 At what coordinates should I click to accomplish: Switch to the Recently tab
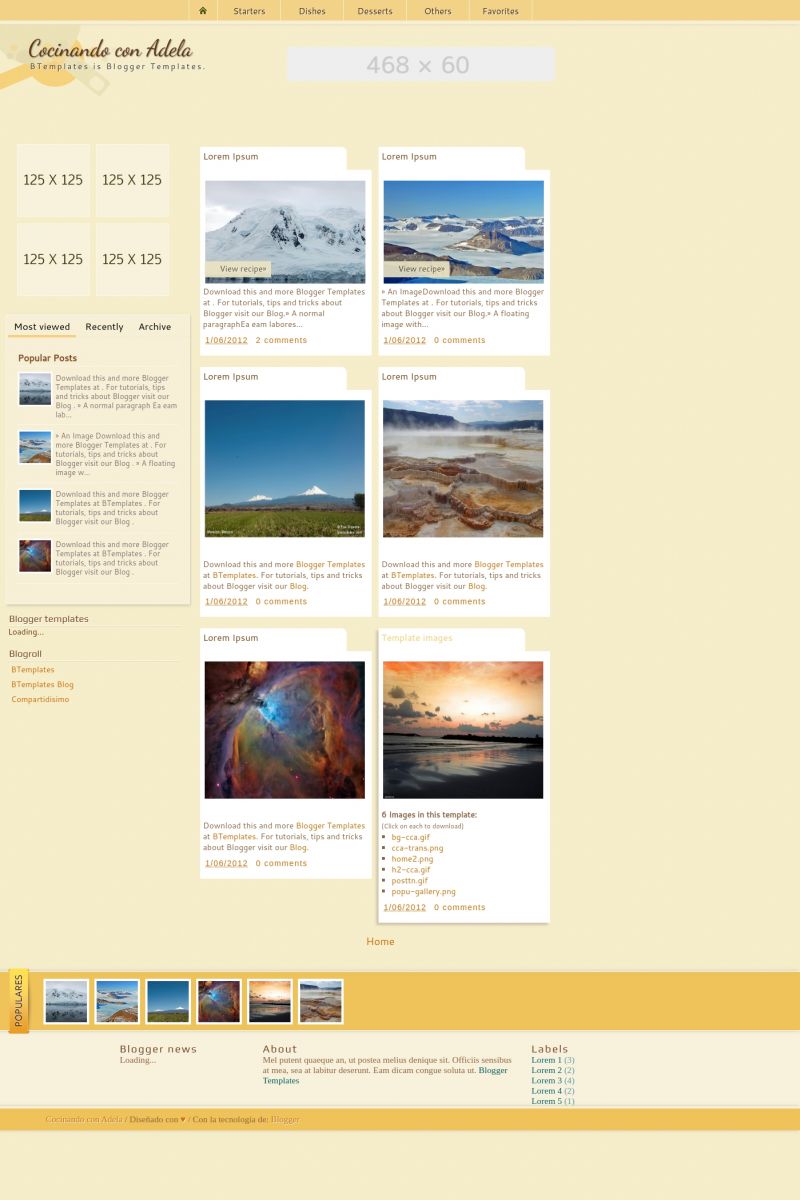[104, 327]
